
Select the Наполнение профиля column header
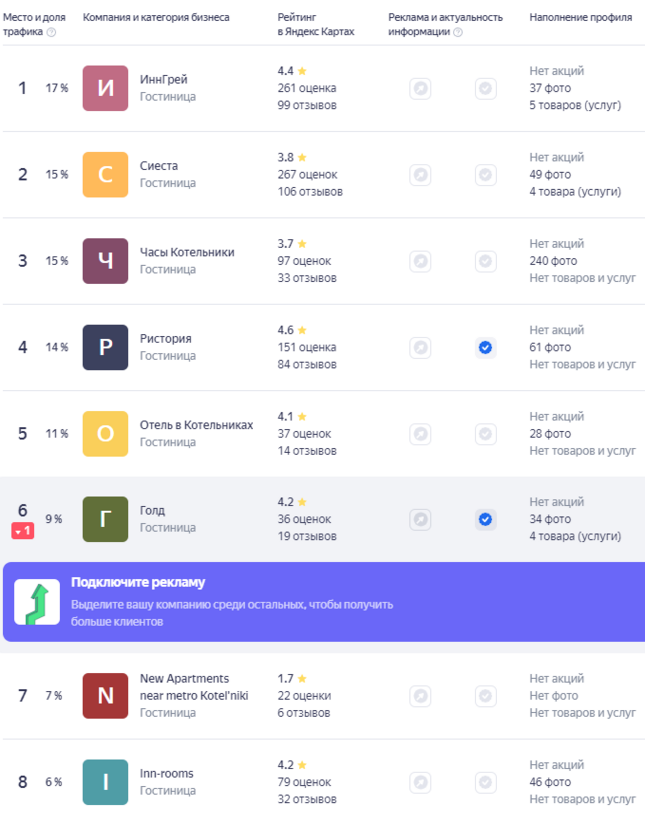(581, 17)
